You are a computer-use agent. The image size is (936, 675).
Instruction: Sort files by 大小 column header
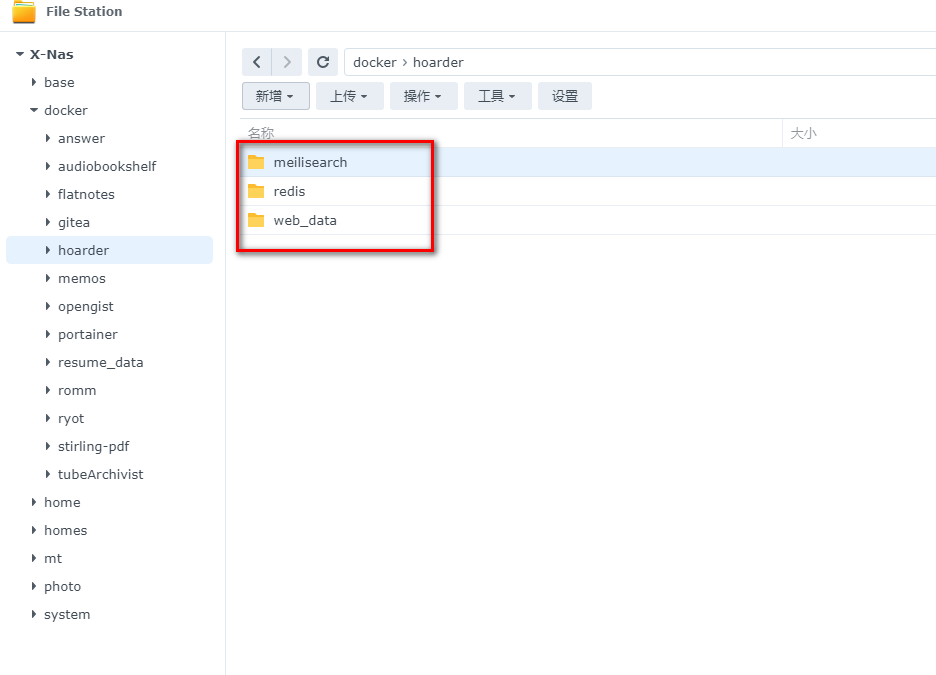tap(803, 133)
